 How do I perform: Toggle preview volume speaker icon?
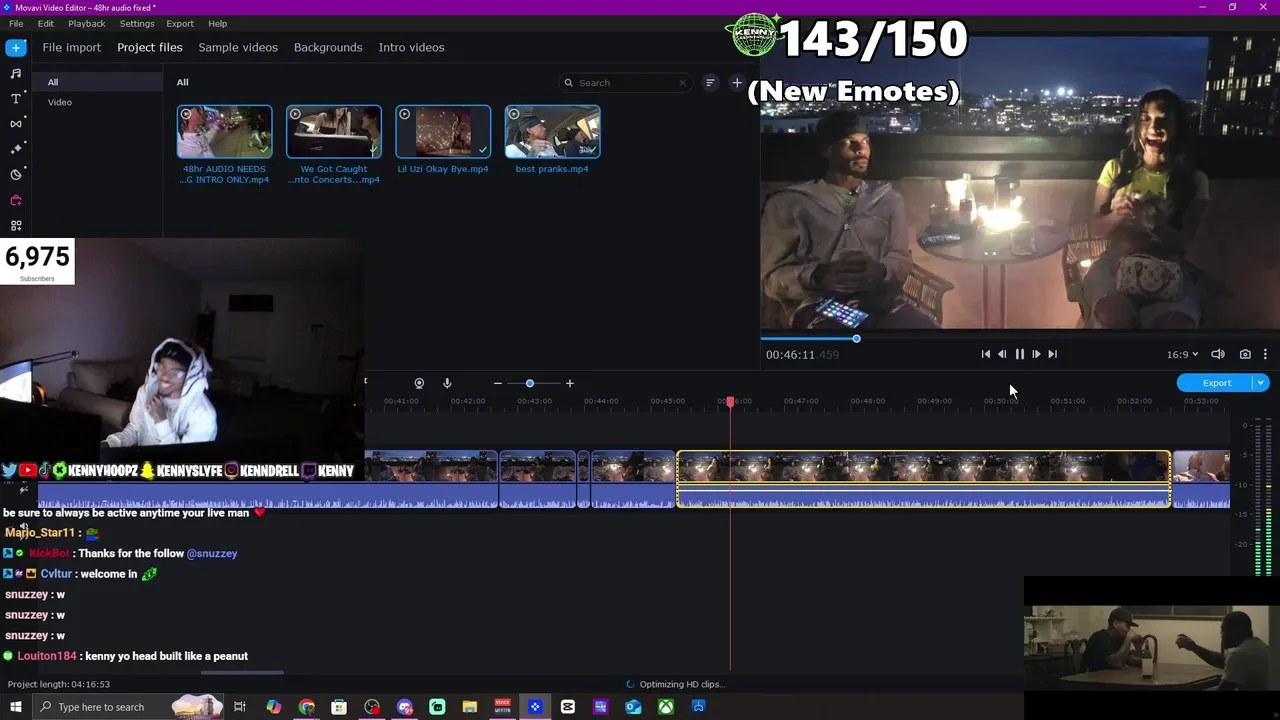1218,354
